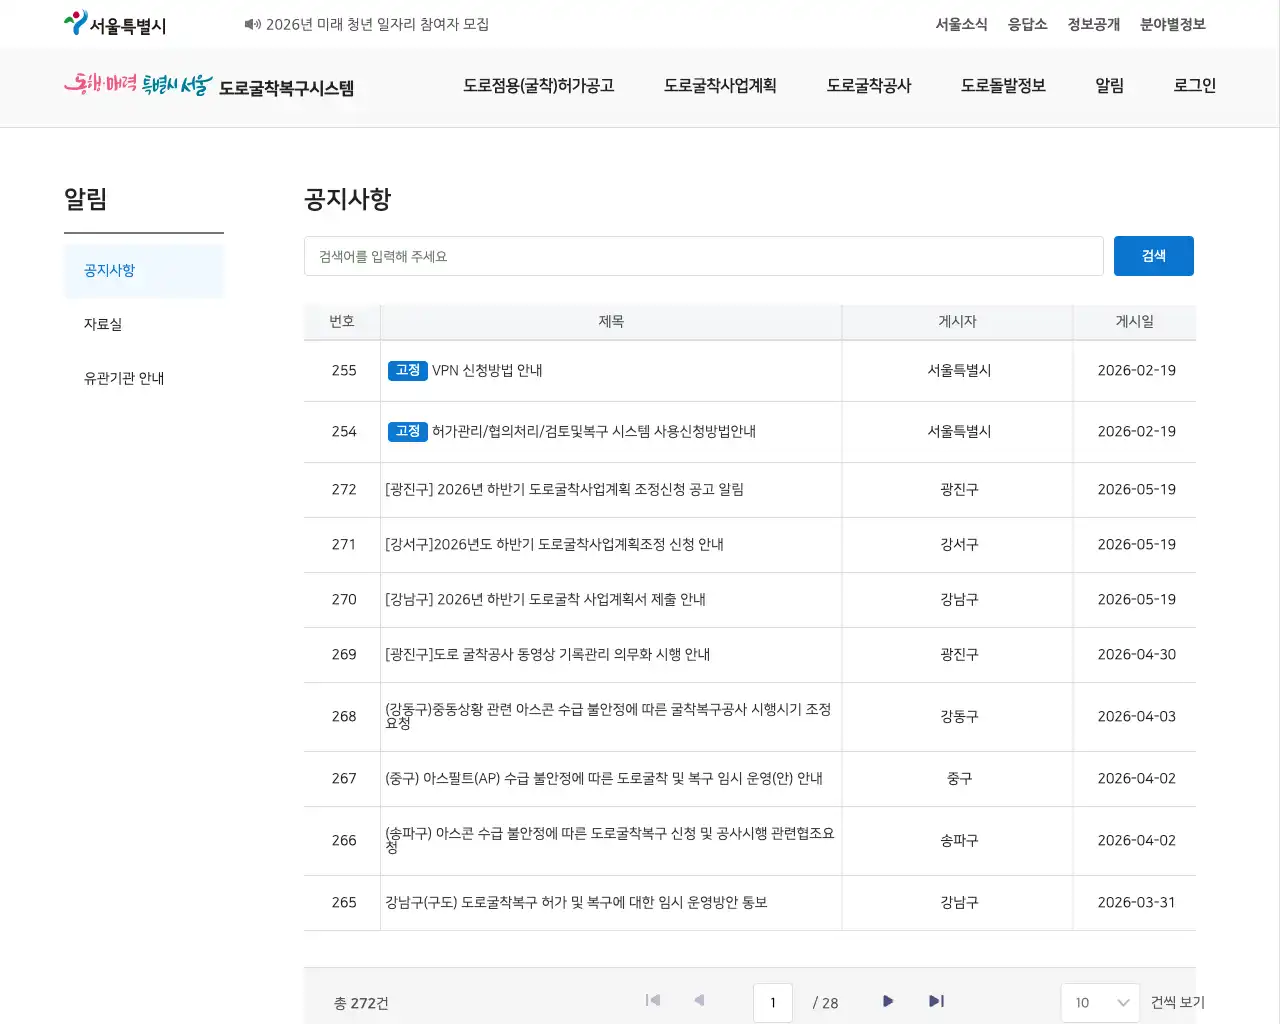Click the 동행·매력 특별시 서울 logo
Image resolution: width=1280 pixels, height=1024 pixels.
(138, 85)
